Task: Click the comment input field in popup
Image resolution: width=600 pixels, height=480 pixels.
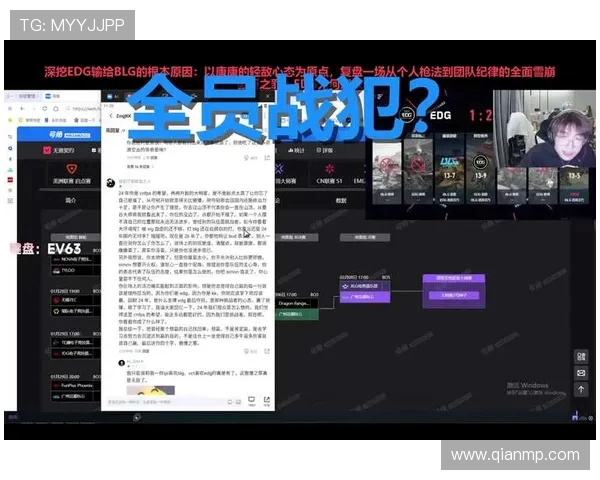Action: click(x=166, y=402)
